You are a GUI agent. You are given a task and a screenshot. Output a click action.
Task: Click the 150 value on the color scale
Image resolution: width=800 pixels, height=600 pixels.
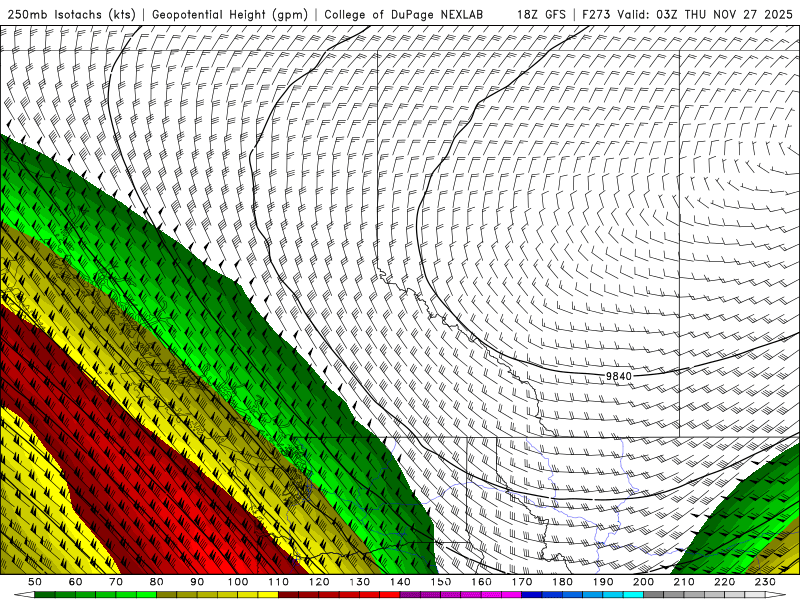[x=441, y=582]
